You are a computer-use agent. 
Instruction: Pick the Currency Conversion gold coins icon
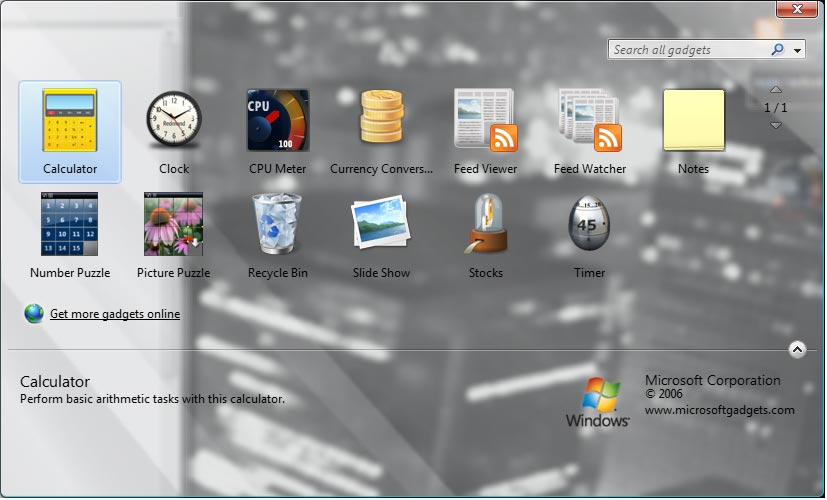(382, 117)
